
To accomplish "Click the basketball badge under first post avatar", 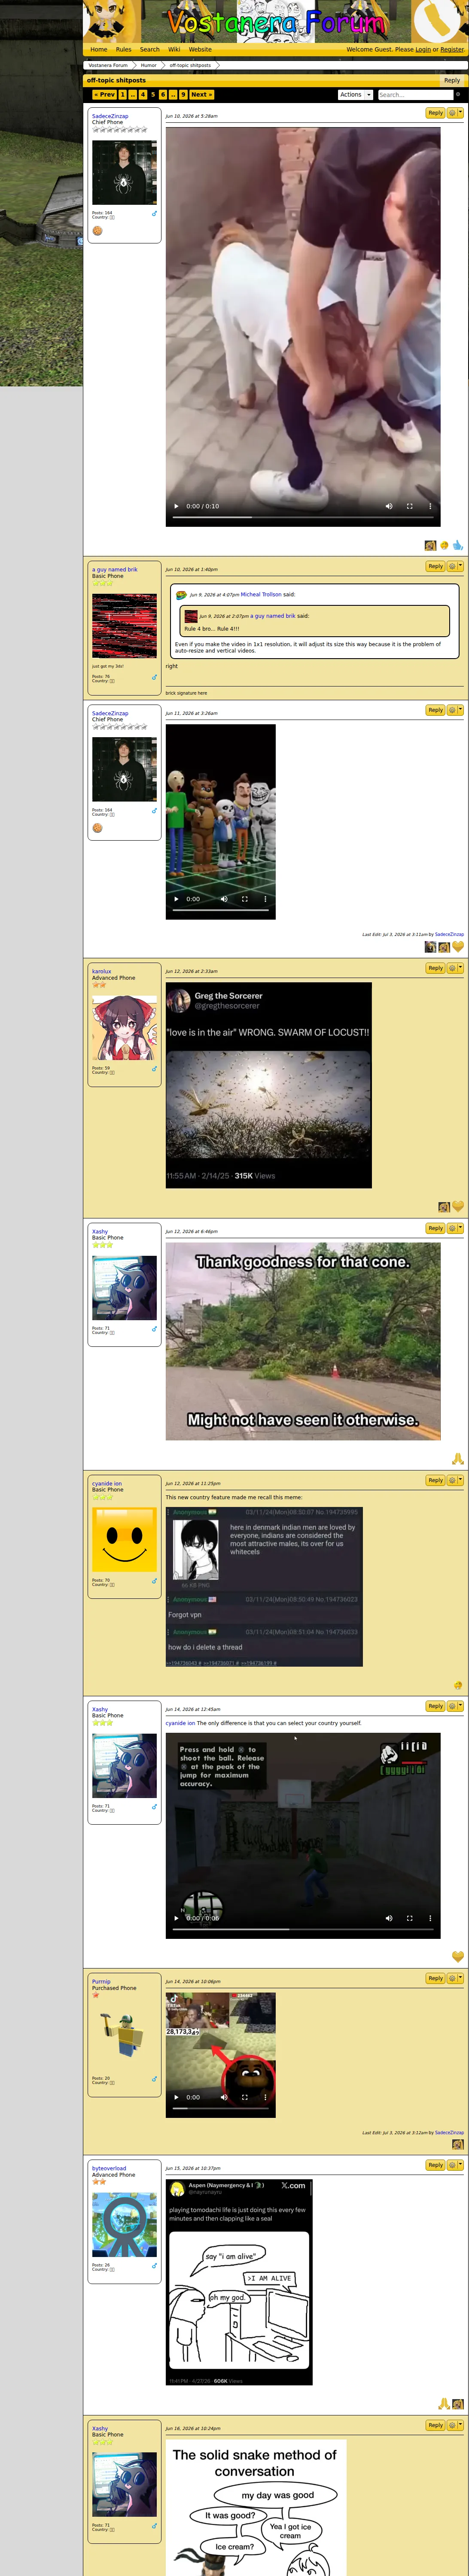I will (x=98, y=231).
